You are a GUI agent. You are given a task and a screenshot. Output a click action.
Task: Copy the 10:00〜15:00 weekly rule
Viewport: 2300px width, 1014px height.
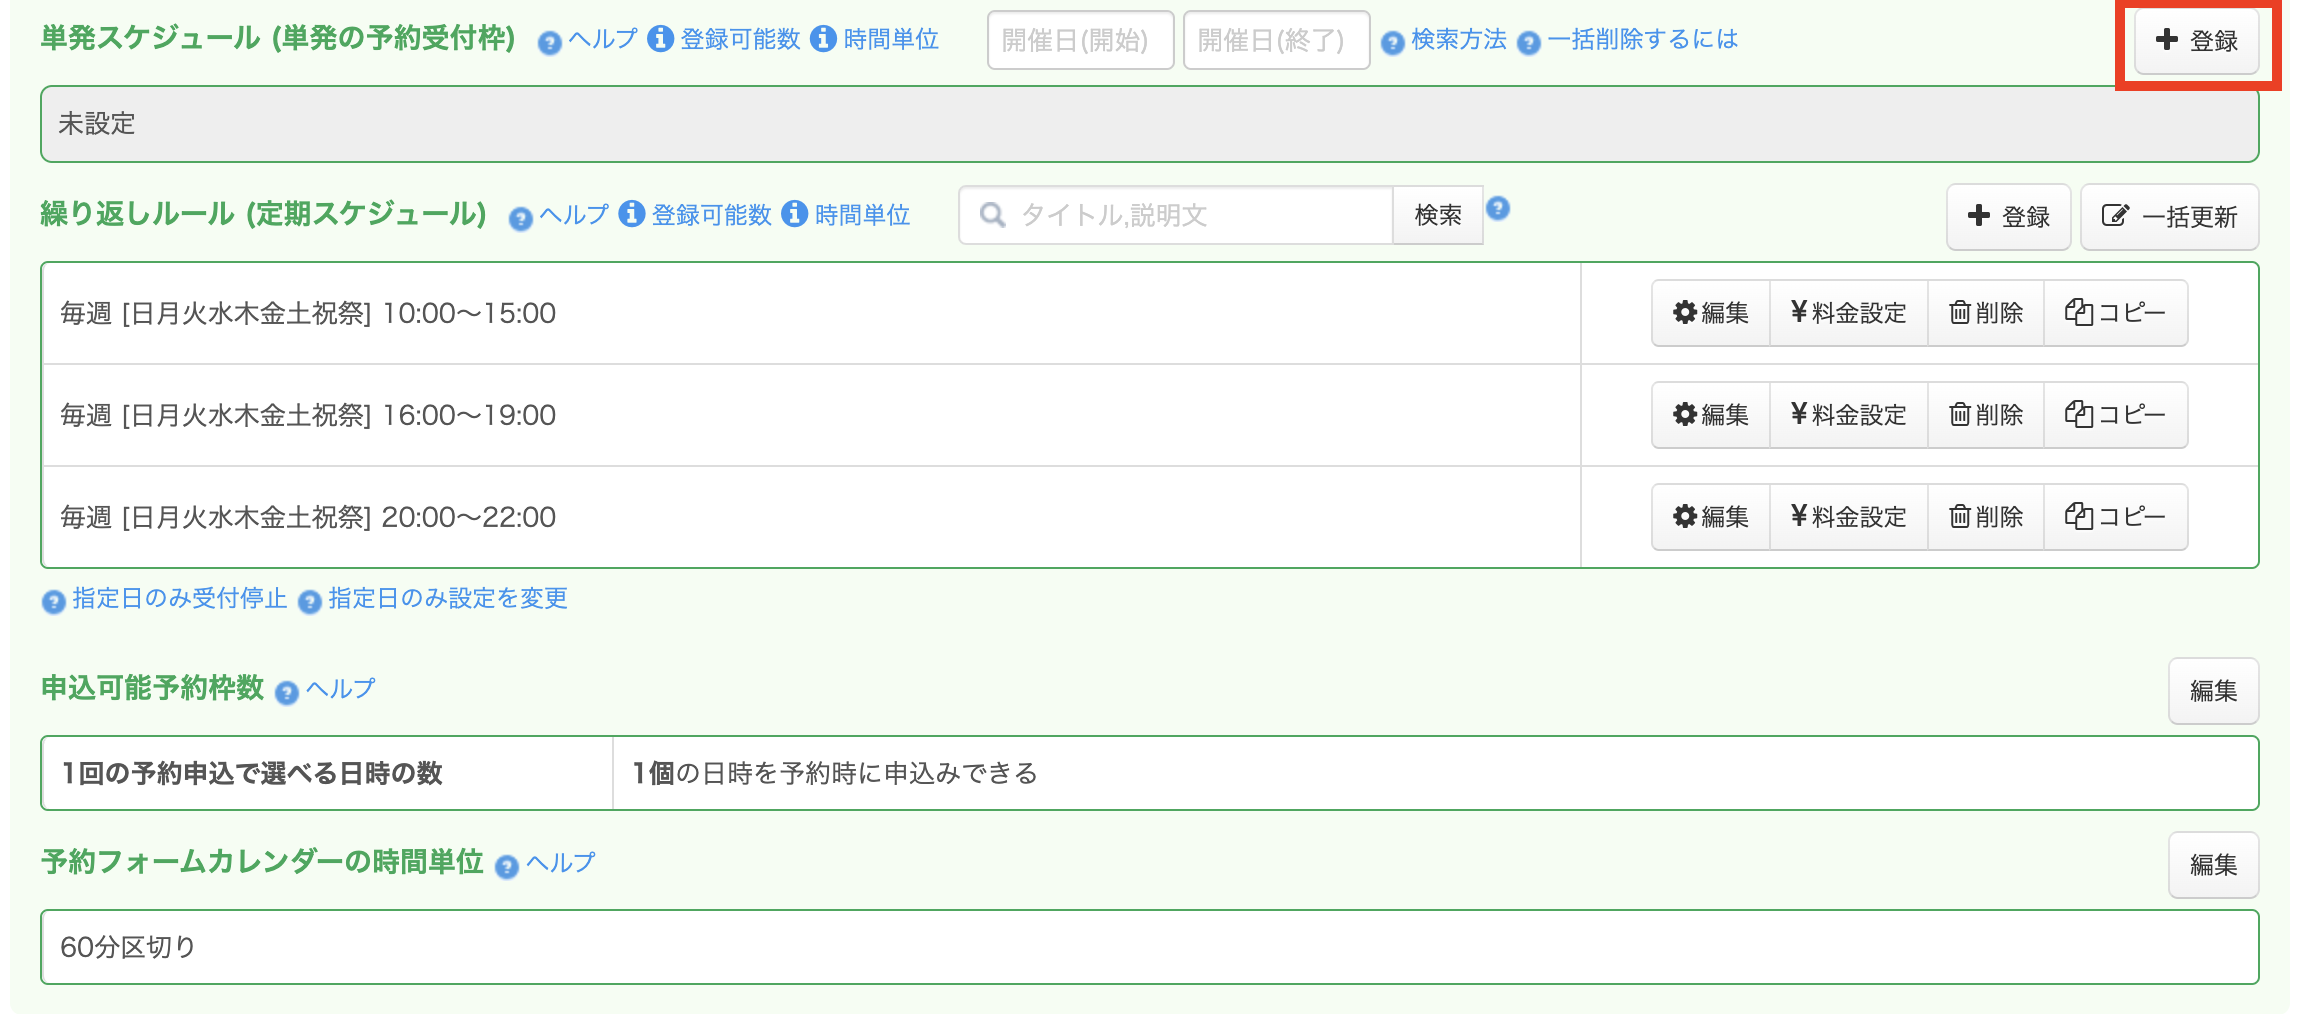pyautogui.click(x=2115, y=313)
